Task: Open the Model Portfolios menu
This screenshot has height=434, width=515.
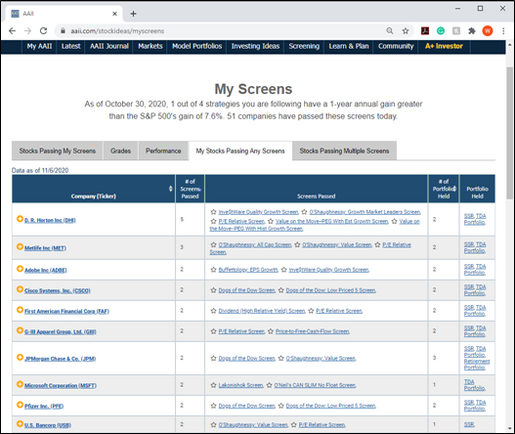Action: click(x=197, y=46)
